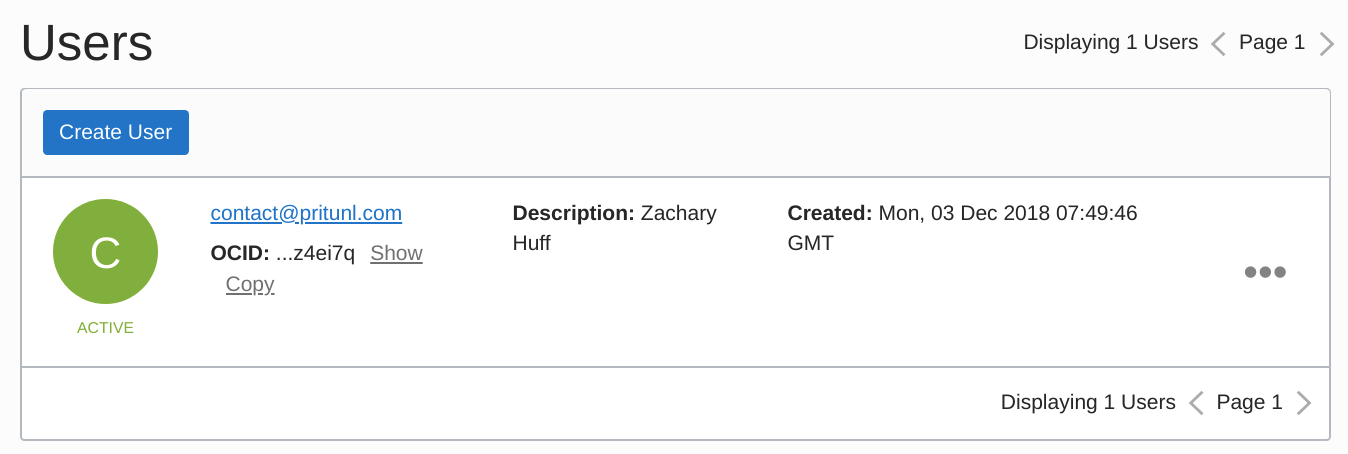Image resolution: width=1348 pixels, height=454 pixels.
Task: Click the Create User button
Action: click(x=116, y=132)
